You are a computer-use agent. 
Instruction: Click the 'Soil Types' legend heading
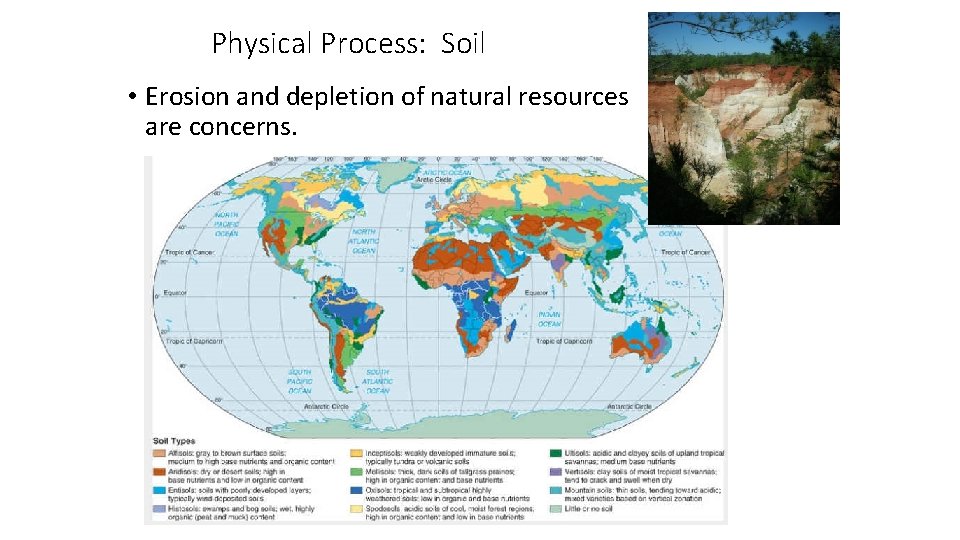(174, 441)
